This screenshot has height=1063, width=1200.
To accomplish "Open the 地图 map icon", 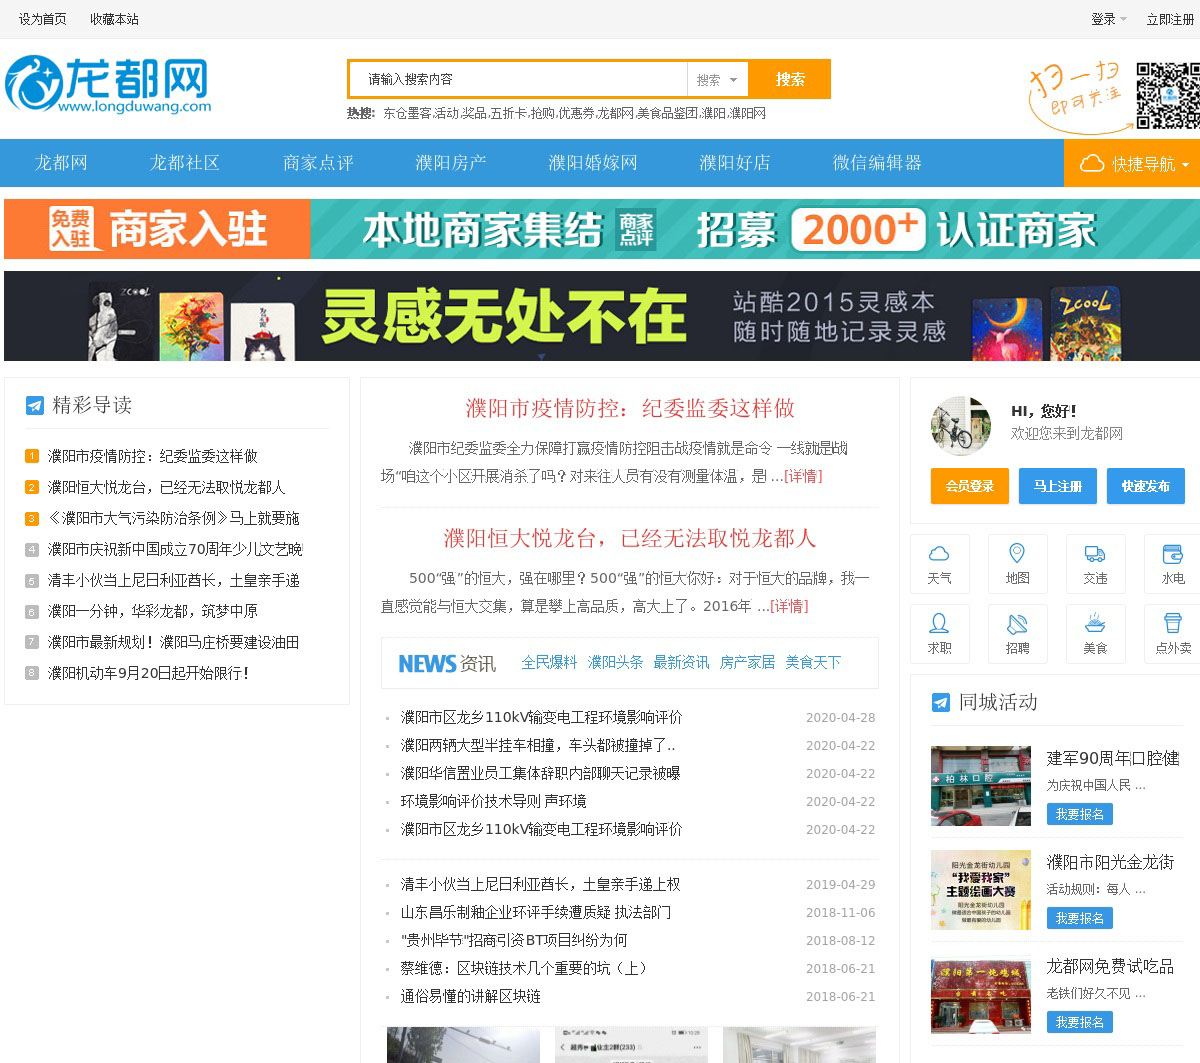I will pos(1017,564).
